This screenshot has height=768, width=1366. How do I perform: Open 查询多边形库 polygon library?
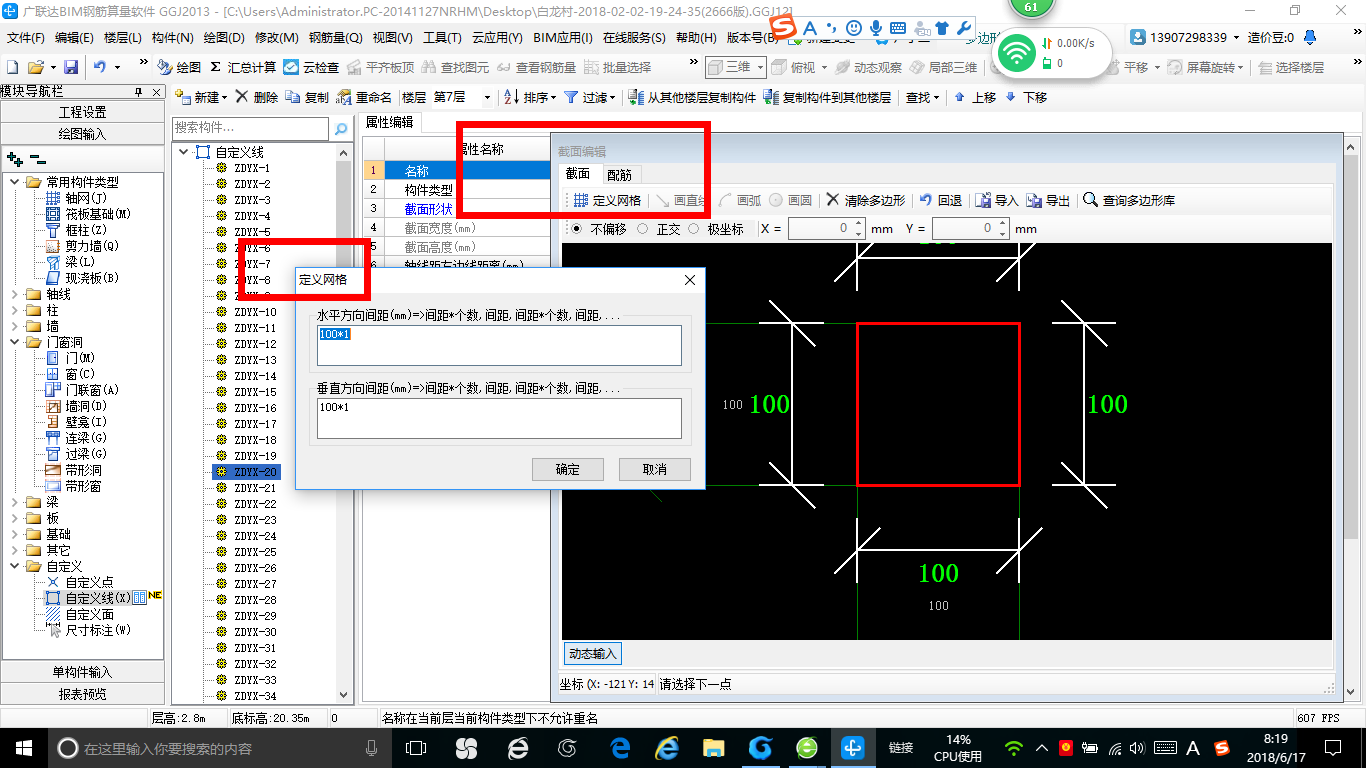click(1130, 200)
